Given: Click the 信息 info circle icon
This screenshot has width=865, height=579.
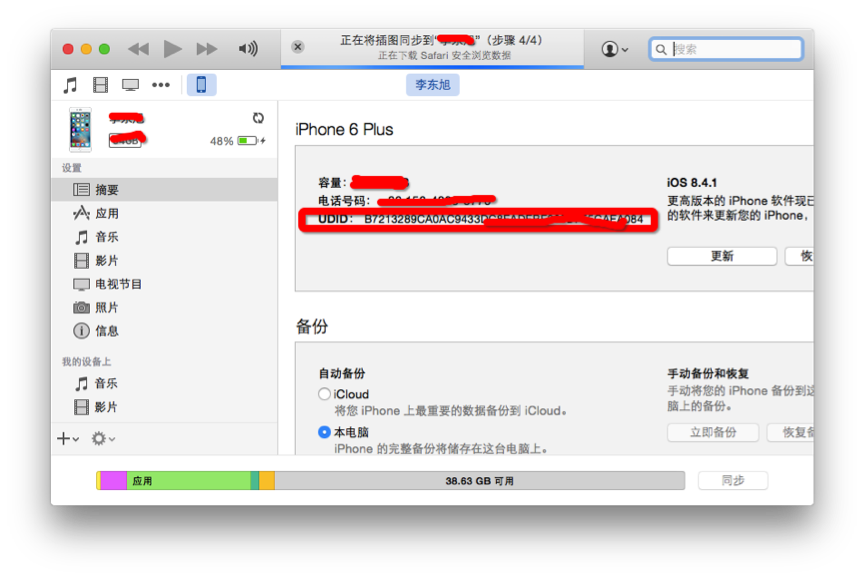Looking at the screenshot, I should tap(81, 331).
